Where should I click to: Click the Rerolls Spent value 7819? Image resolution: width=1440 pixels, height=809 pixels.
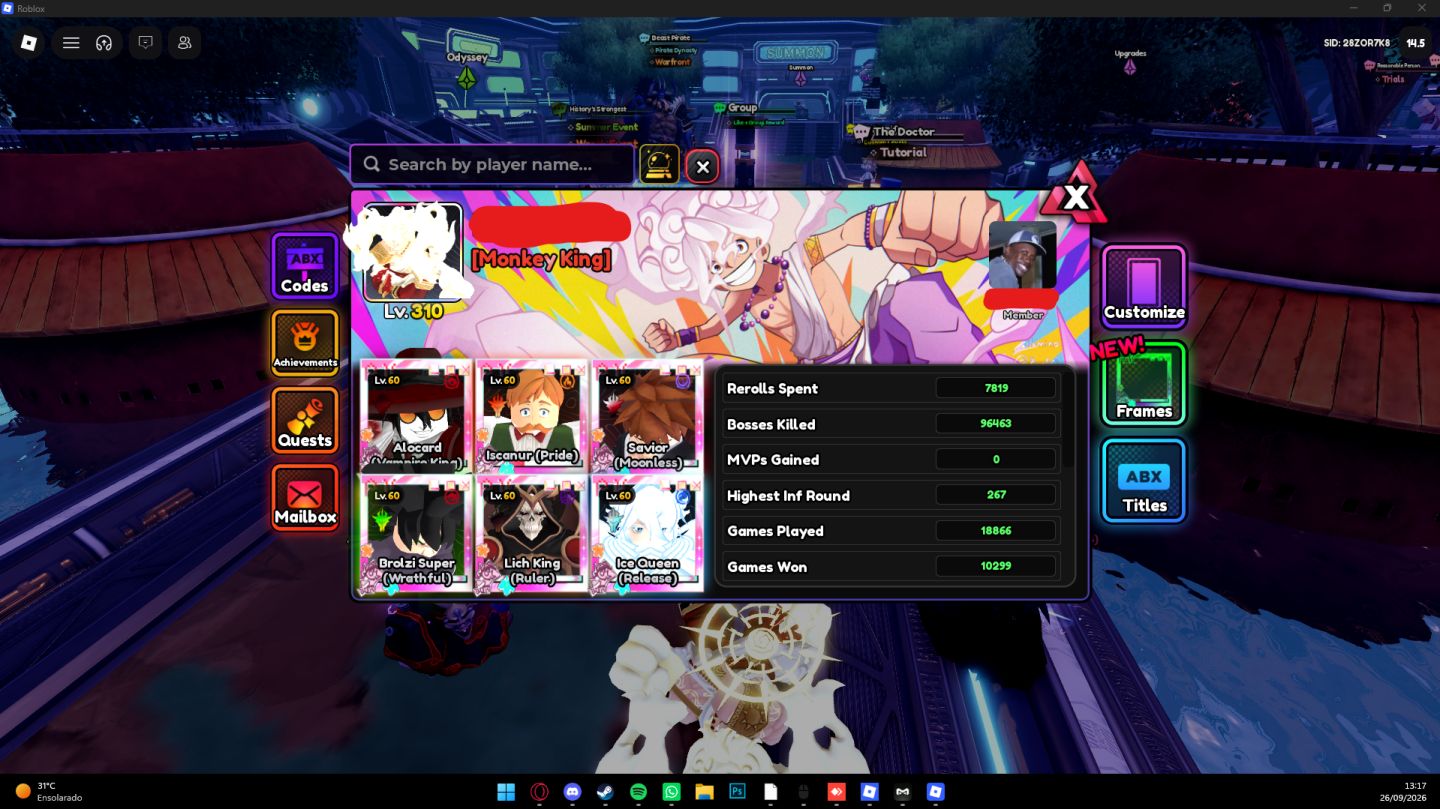[x=995, y=388]
